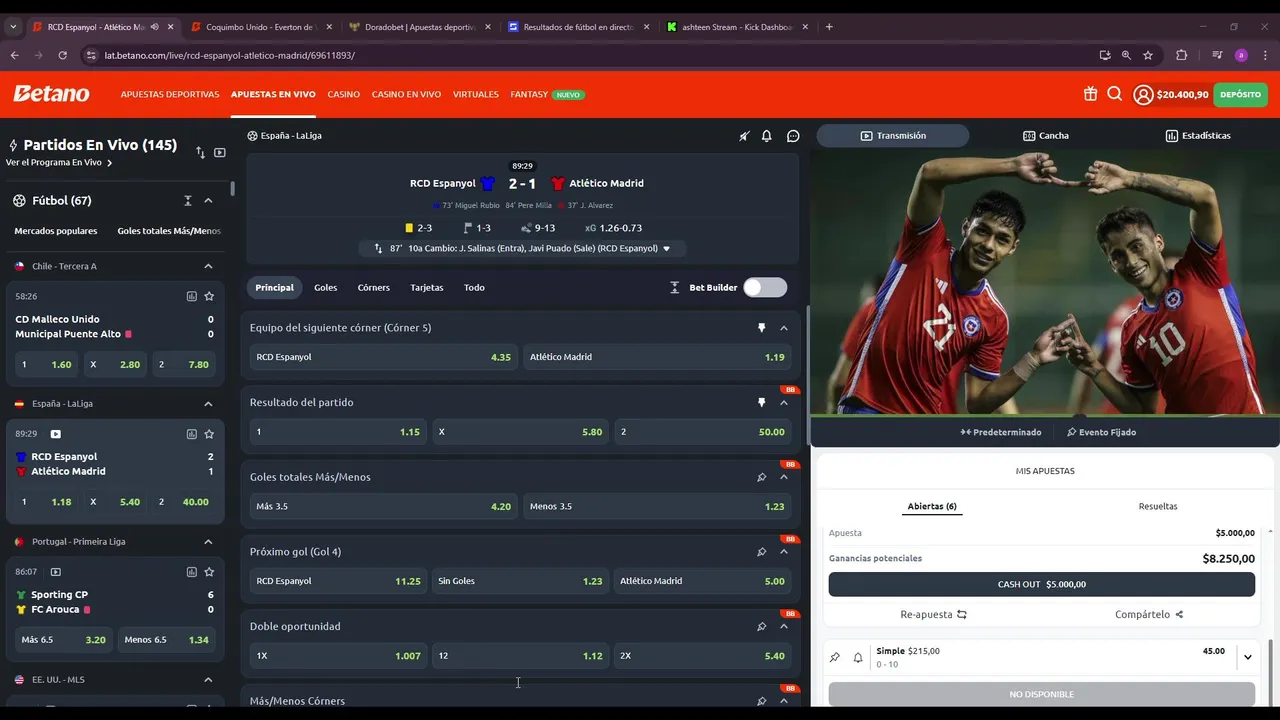The height and width of the screenshot is (720, 1280).
Task: Click the browser address bar URL
Action: (x=229, y=56)
